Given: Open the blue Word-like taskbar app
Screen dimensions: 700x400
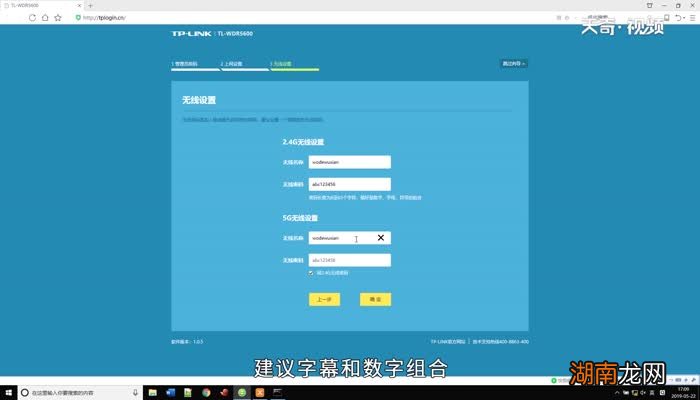Looking at the screenshot, I should pos(171,393).
